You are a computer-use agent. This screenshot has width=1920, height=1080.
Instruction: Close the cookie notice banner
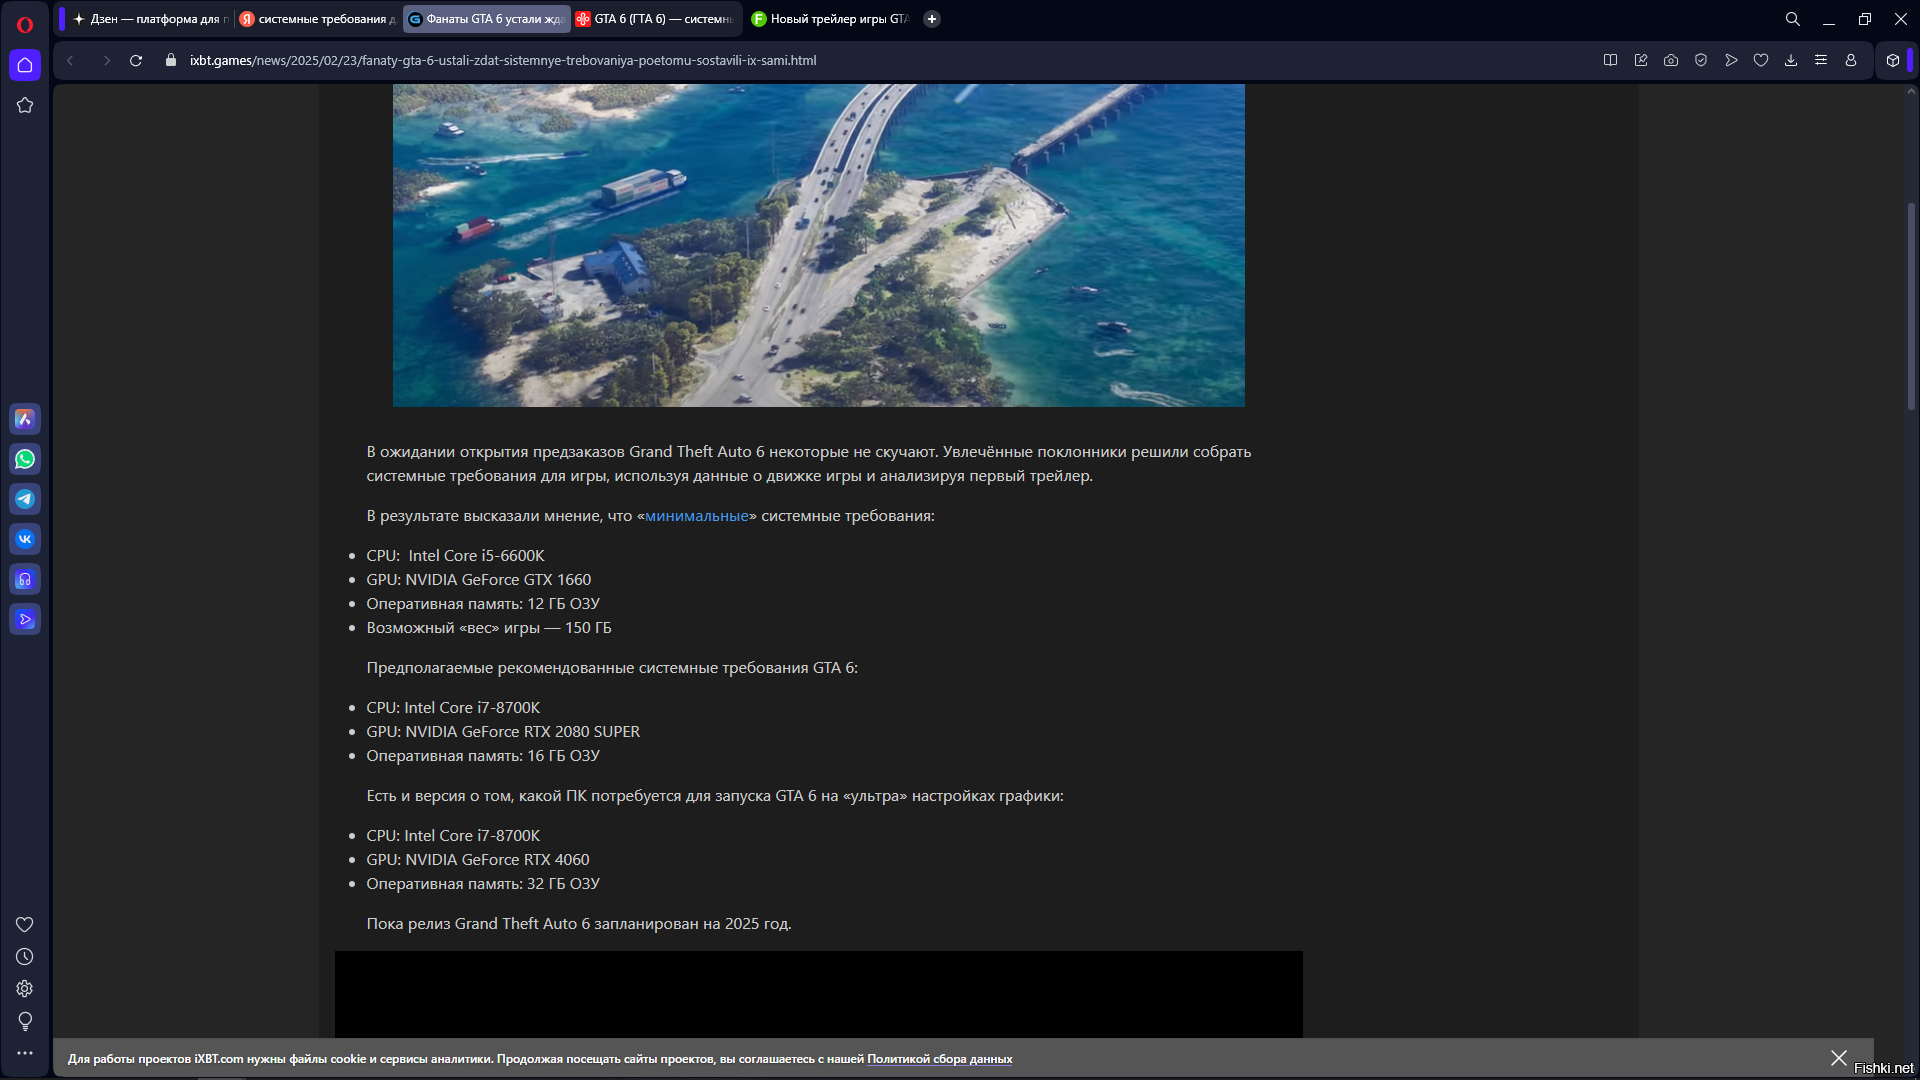click(1839, 1058)
